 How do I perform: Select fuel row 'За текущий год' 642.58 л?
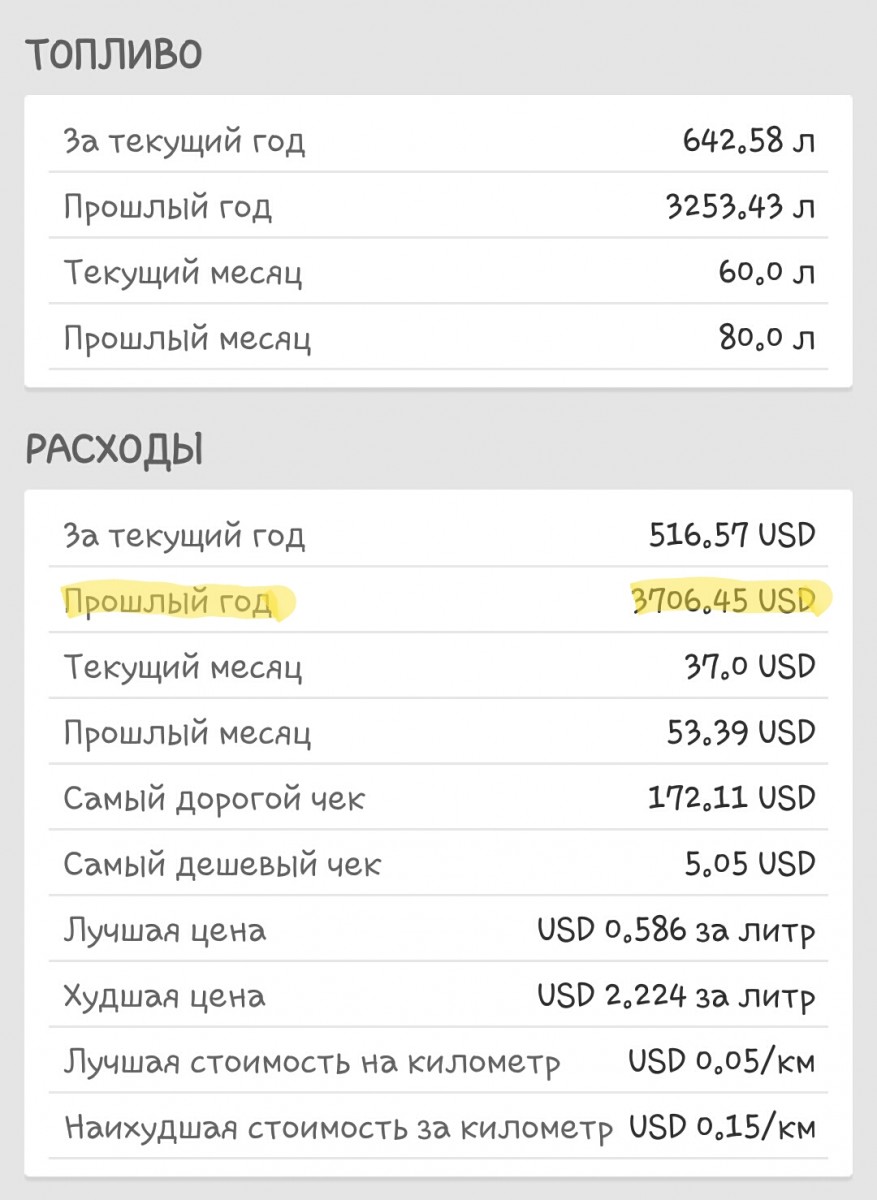[x=438, y=140]
